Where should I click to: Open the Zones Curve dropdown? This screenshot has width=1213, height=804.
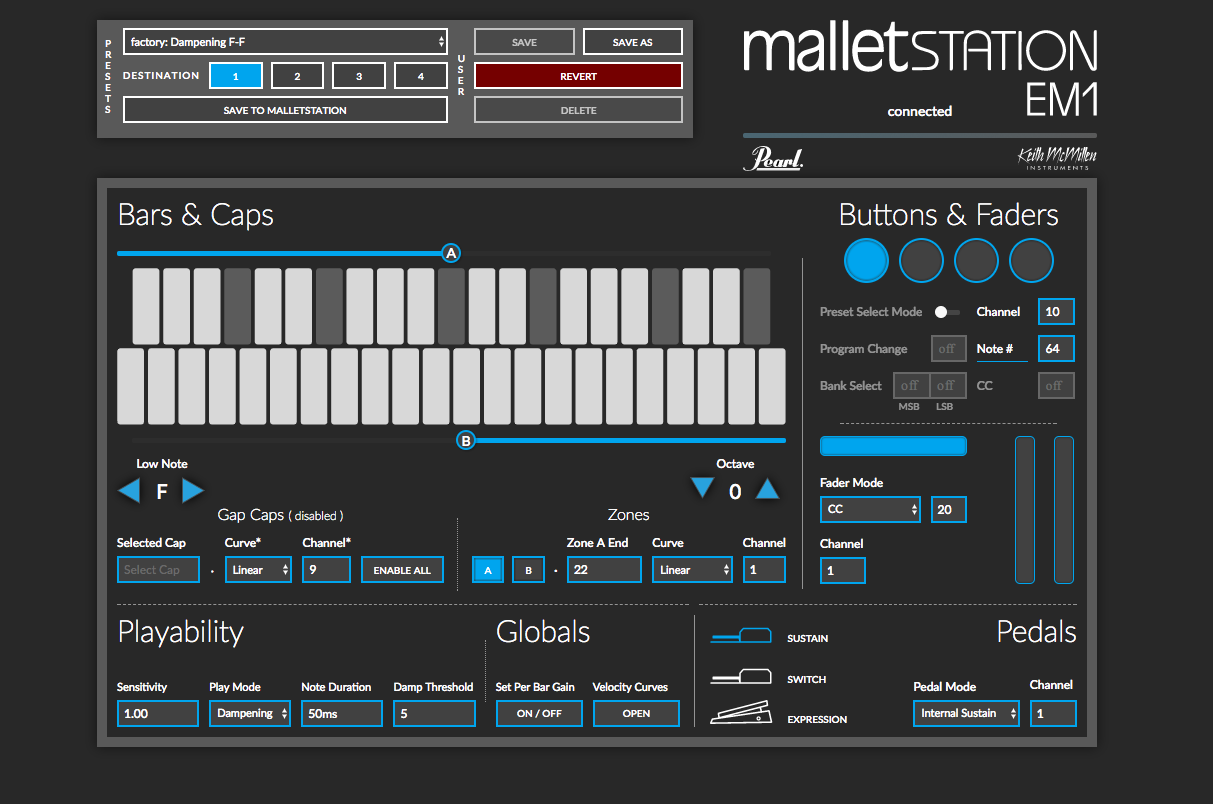point(693,570)
